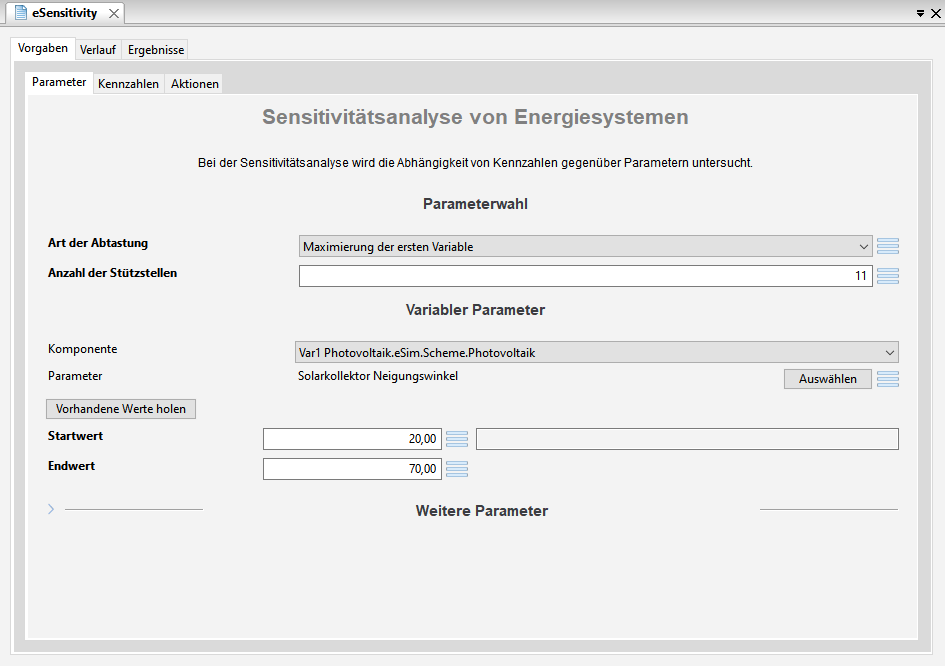Screen dimensions: 945x666
Task: Switch to the Ergebnisse tab
Action: [156, 49]
